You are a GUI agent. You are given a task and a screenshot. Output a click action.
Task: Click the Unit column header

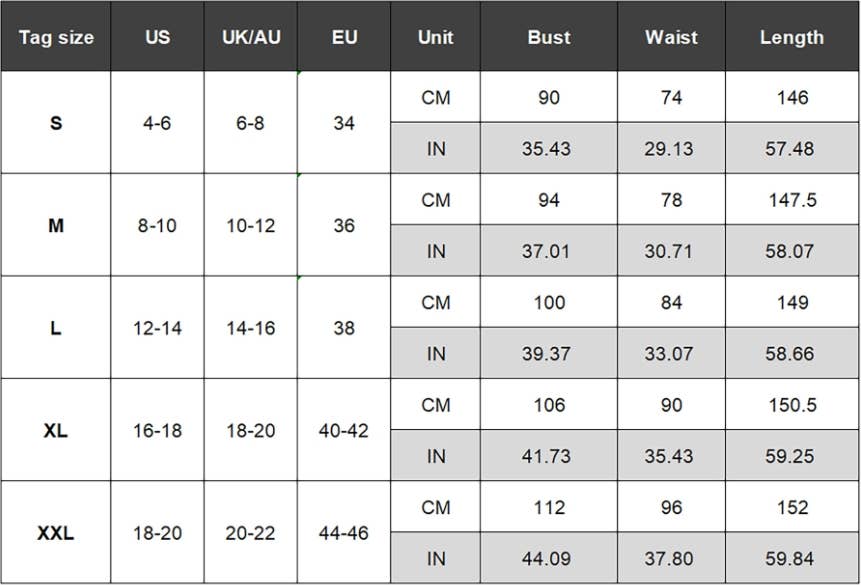(435, 37)
